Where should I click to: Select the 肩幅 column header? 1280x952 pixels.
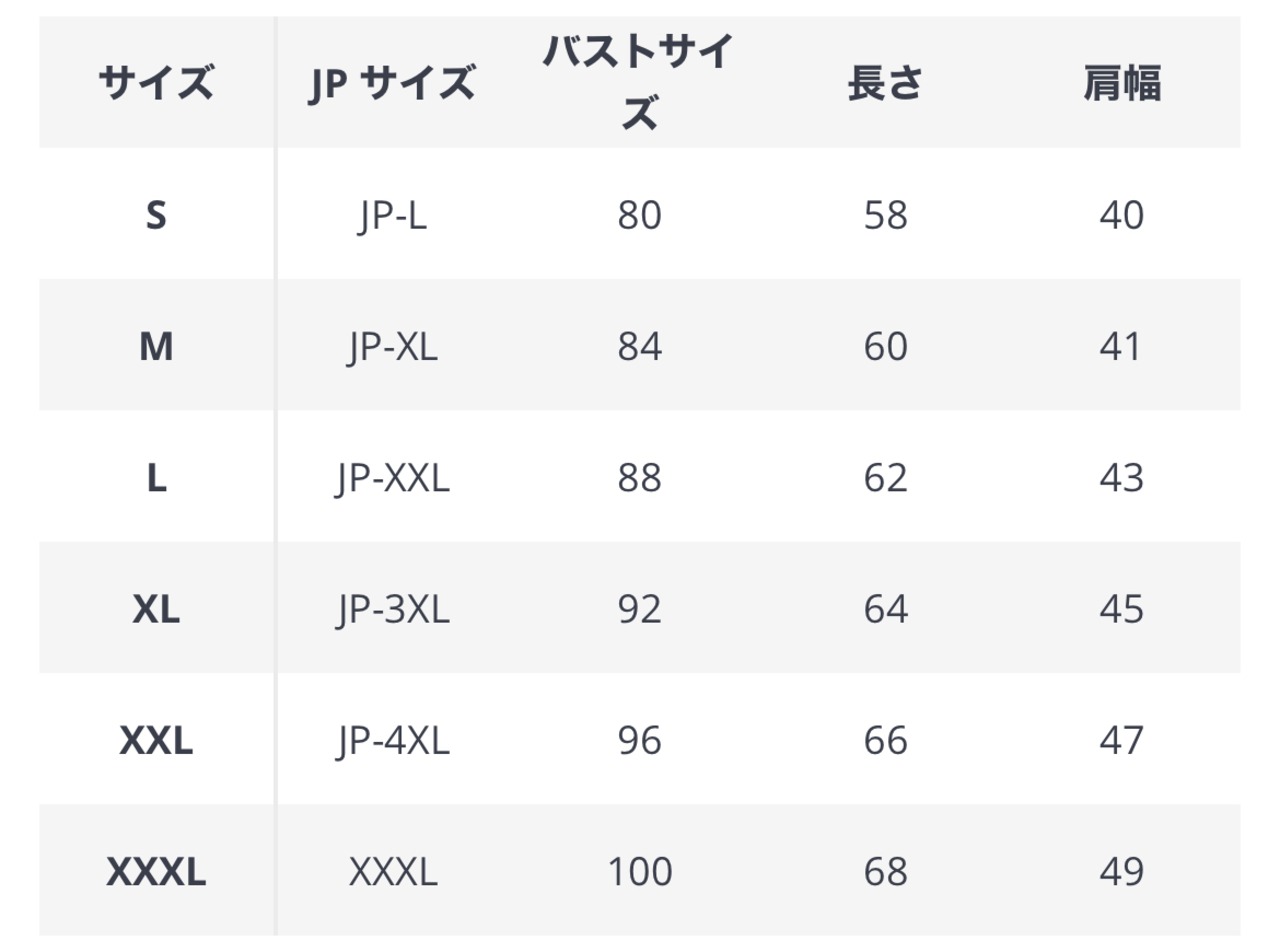click(1121, 84)
